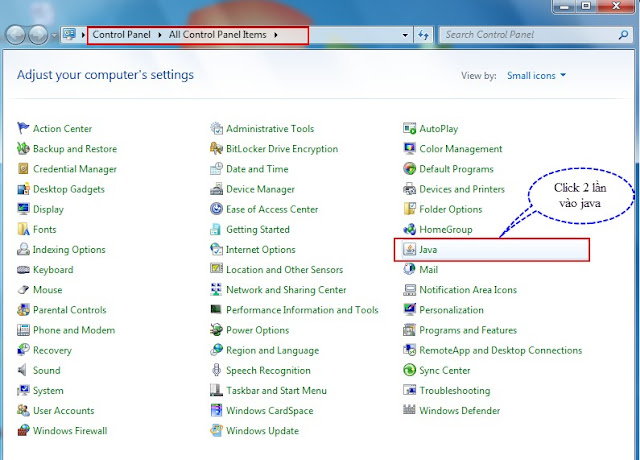Open the Action Center flag icon
Viewport: 640px width, 460px height.
pos(23,128)
